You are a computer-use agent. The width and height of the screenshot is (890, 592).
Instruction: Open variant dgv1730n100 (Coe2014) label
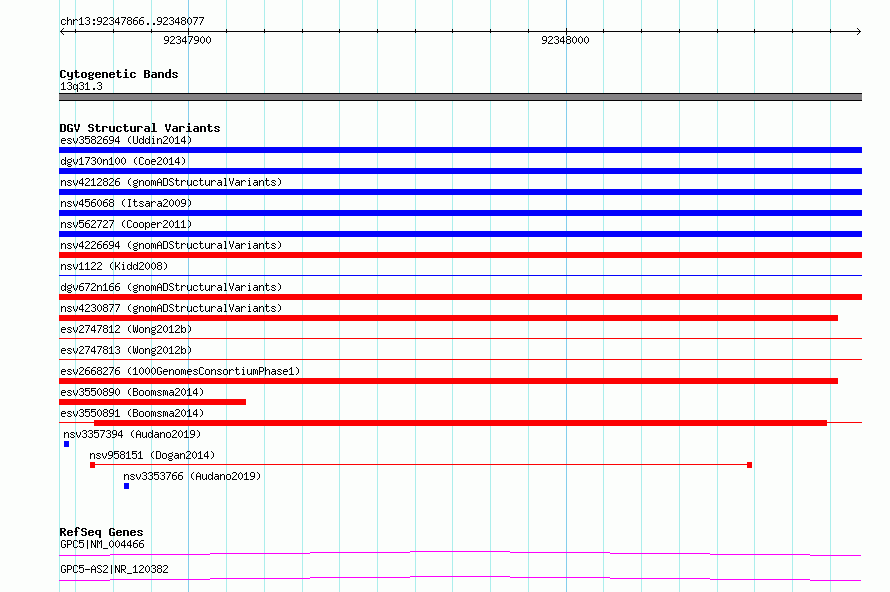pyautogui.click(x=123, y=161)
